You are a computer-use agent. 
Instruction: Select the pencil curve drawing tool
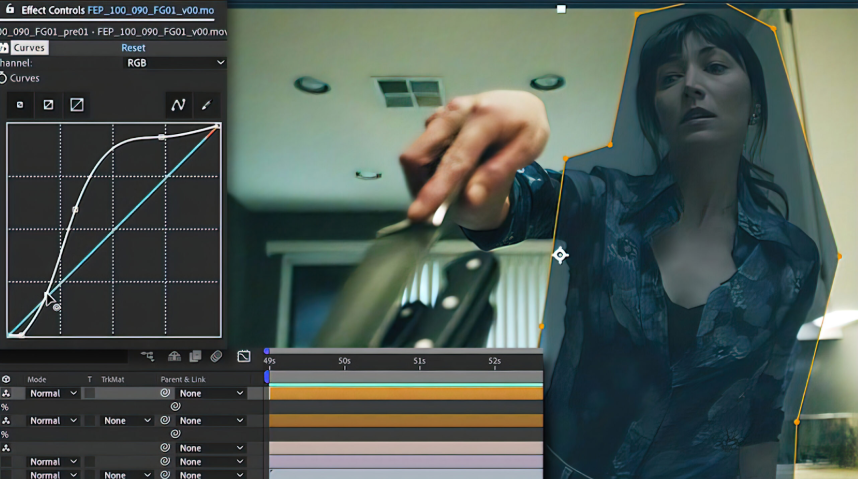tap(206, 104)
